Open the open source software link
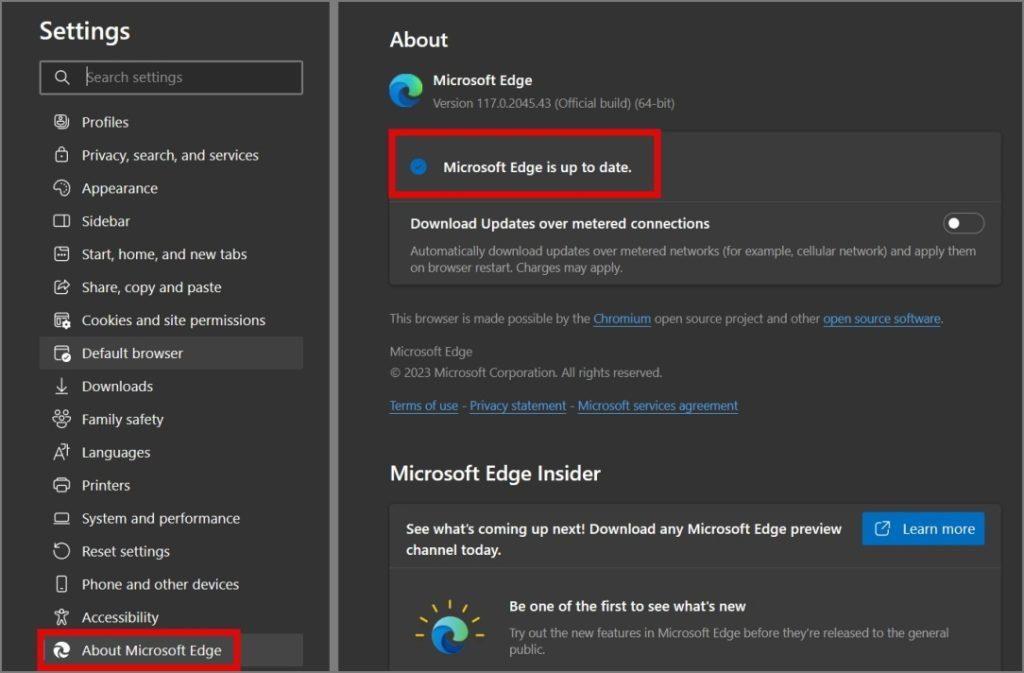Image resolution: width=1024 pixels, height=673 pixels. coord(882,319)
